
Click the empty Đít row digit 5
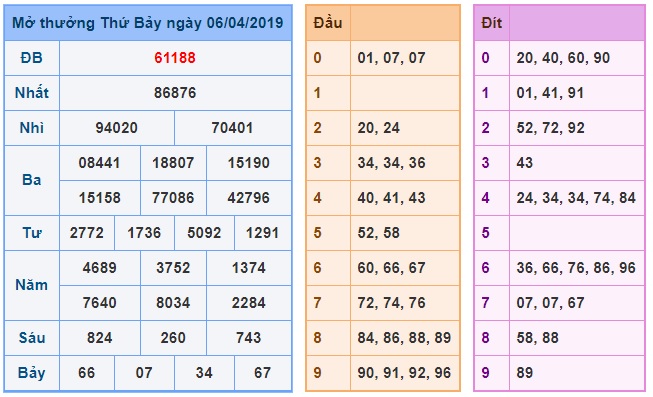click(486, 233)
